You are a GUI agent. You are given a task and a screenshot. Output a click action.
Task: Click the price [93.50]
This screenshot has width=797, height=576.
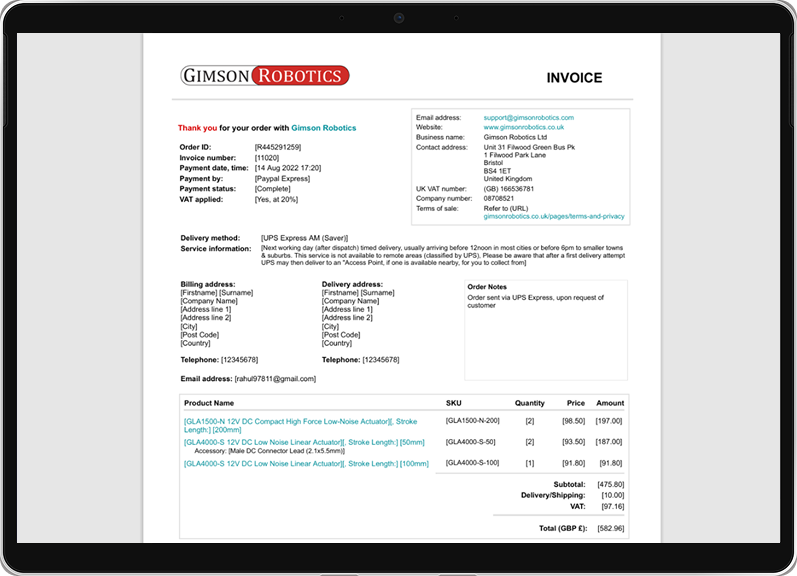(573, 442)
